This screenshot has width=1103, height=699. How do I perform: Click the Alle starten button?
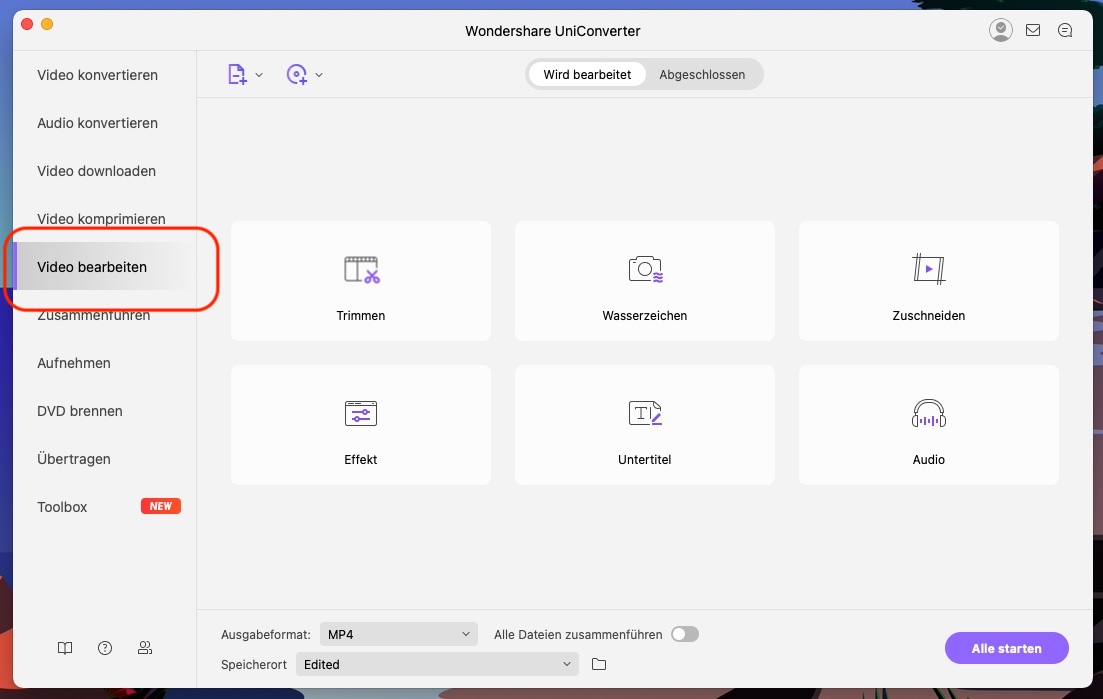click(1006, 648)
